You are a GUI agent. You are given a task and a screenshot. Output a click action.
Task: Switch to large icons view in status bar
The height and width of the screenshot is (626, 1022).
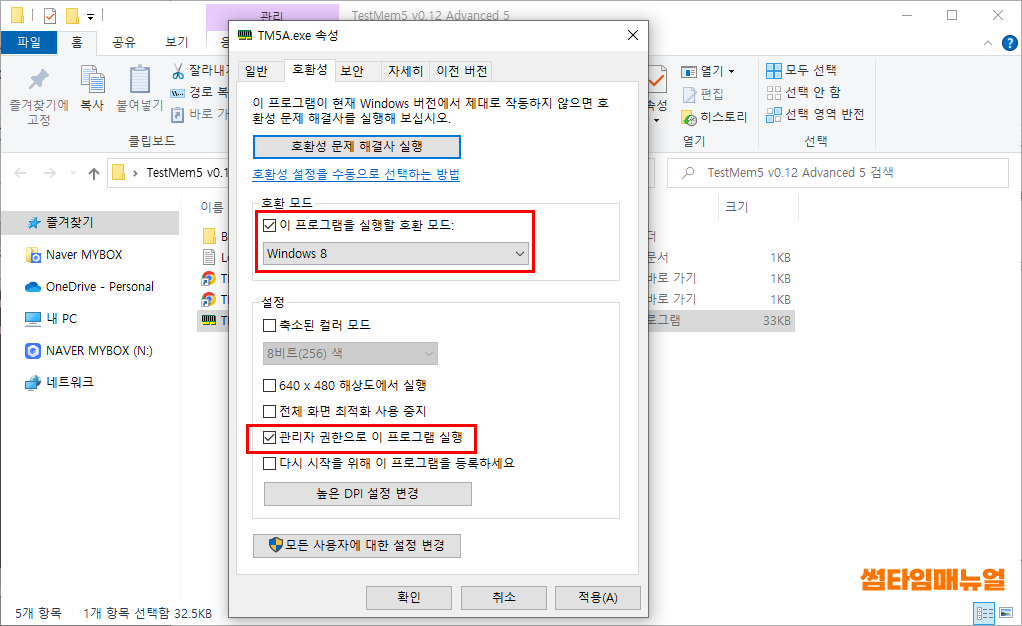[1006, 613]
